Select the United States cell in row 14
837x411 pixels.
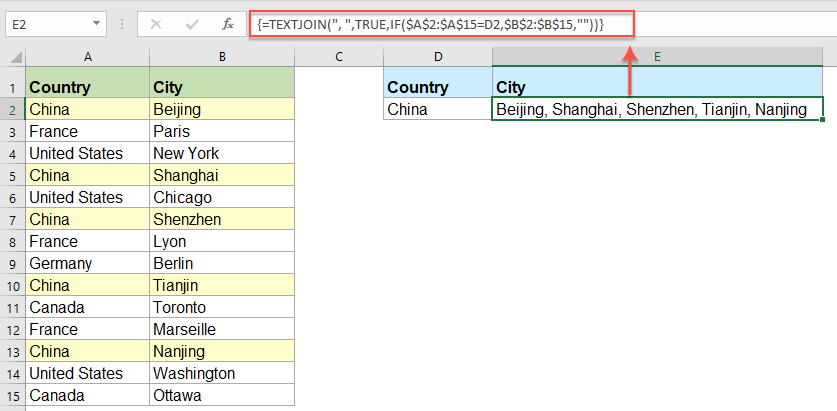point(88,373)
